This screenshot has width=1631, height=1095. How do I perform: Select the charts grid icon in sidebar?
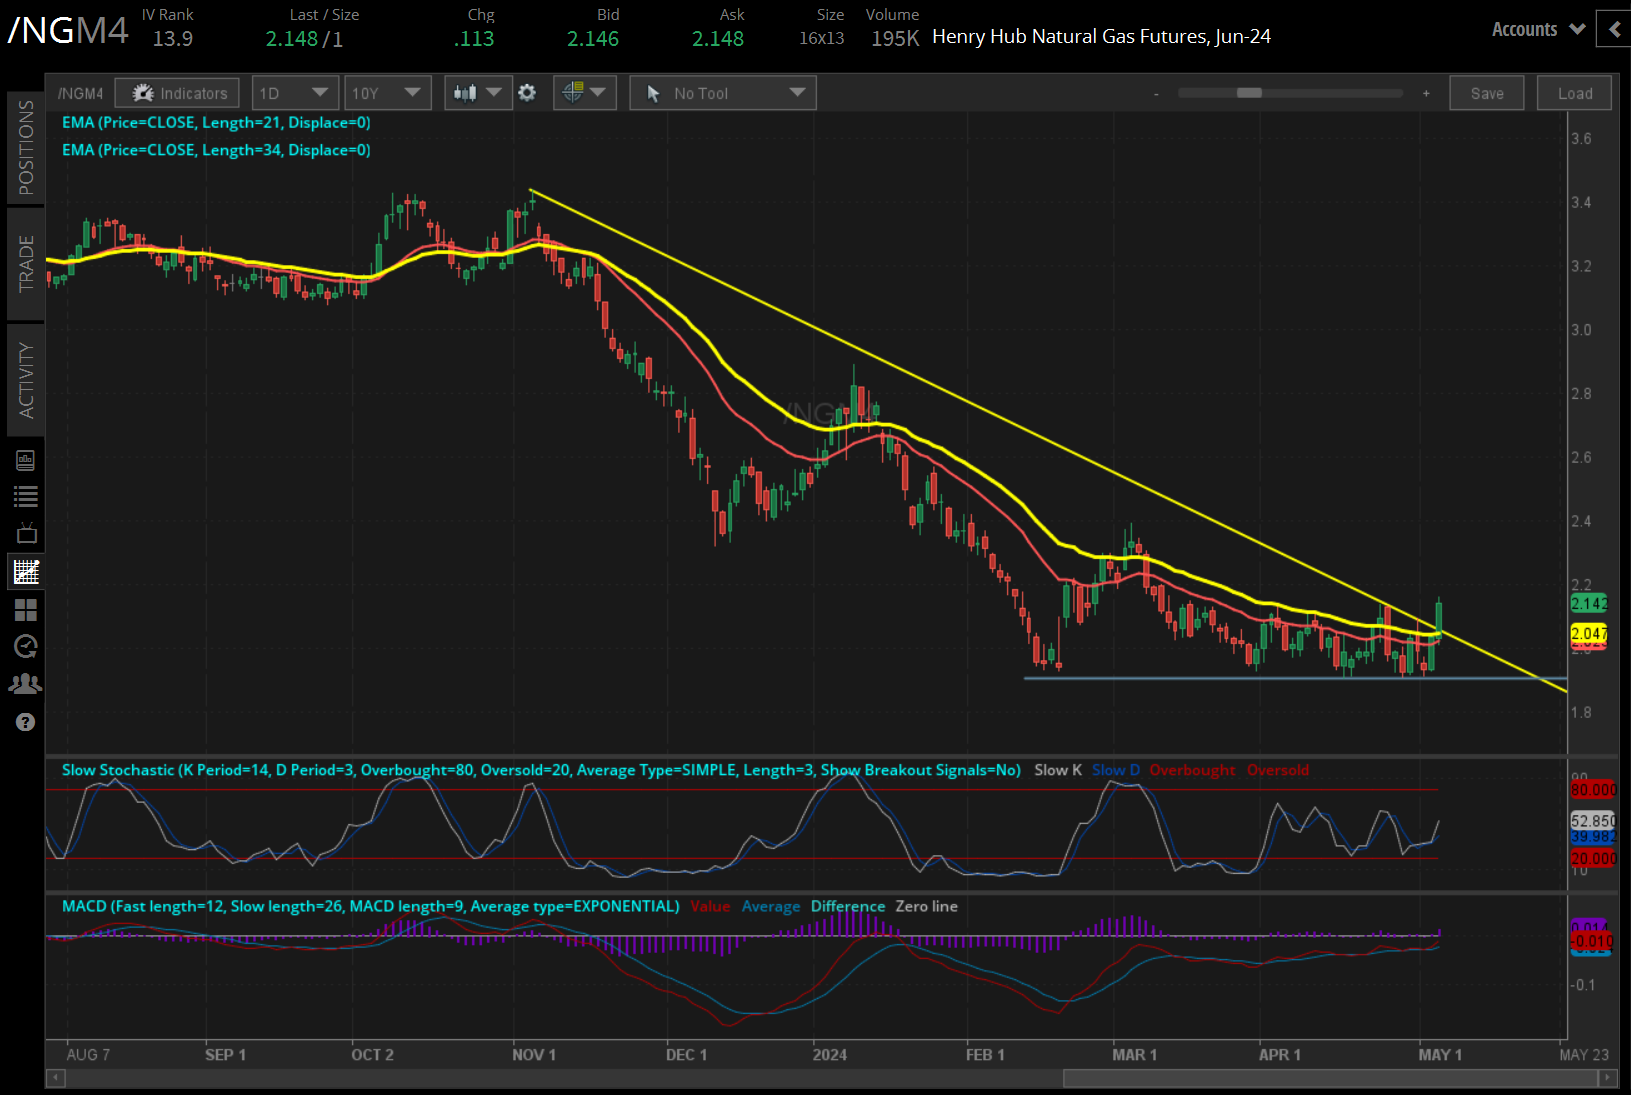[x=26, y=572]
